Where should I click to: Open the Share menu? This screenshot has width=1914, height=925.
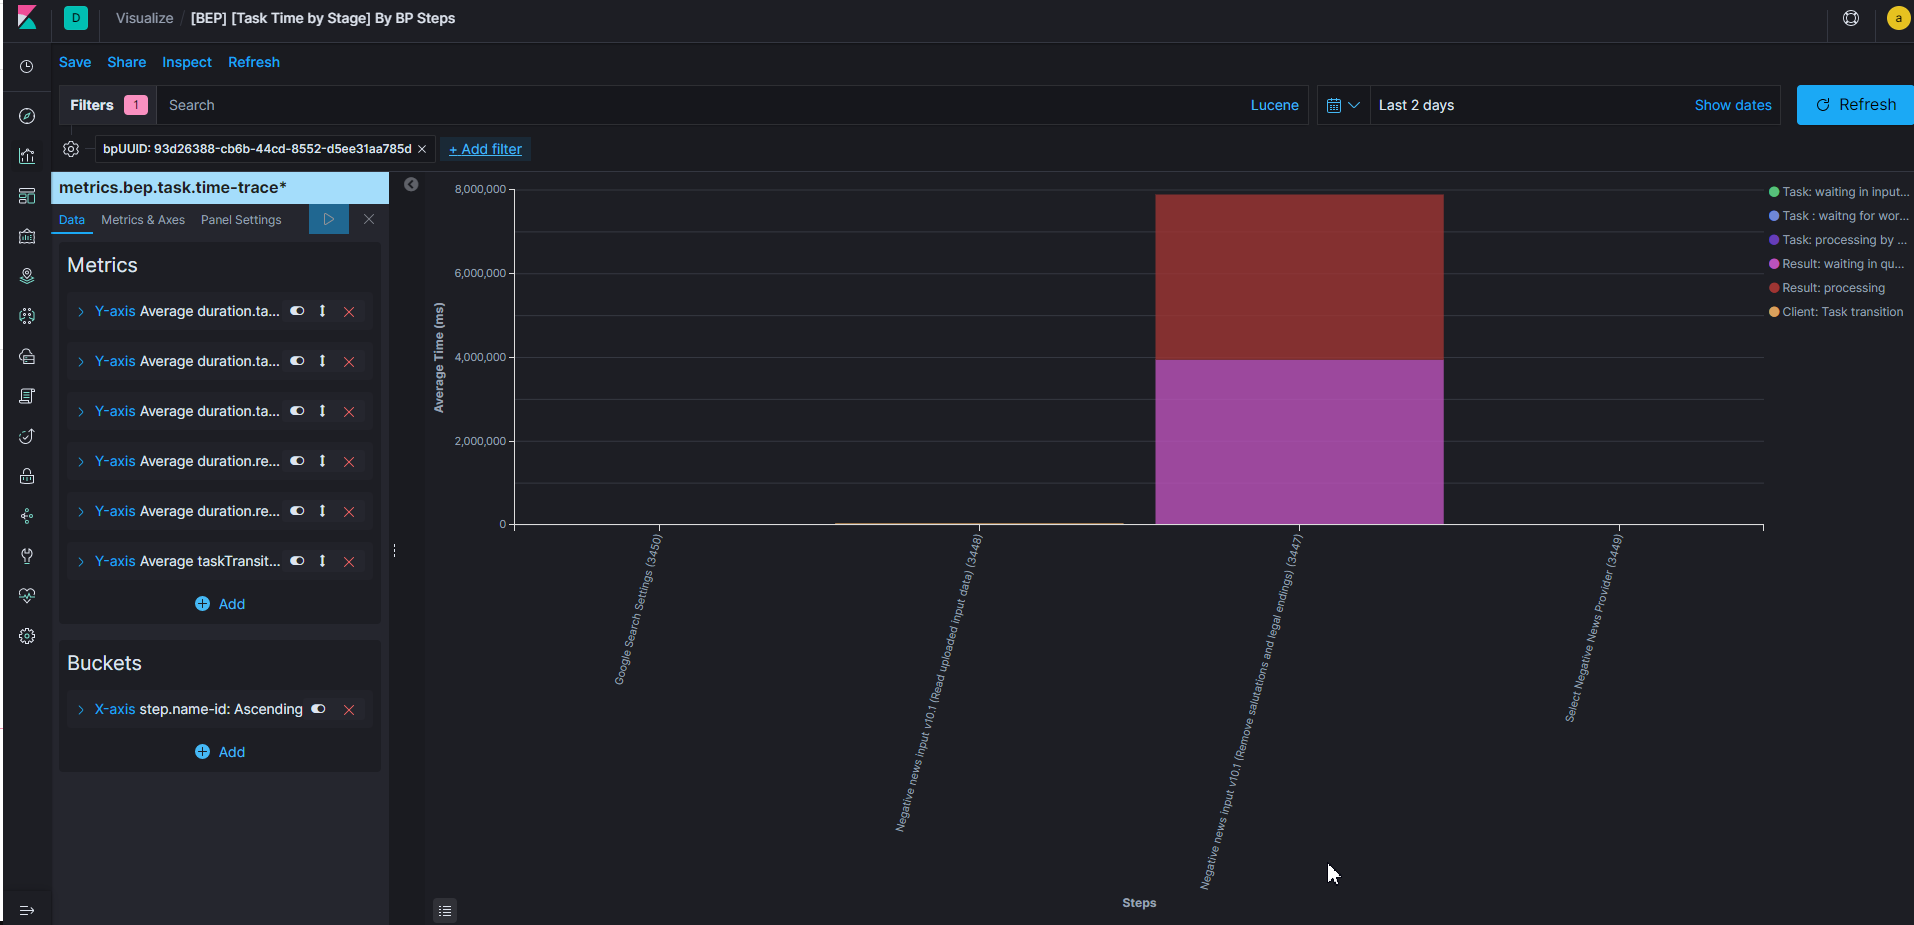pos(127,62)
